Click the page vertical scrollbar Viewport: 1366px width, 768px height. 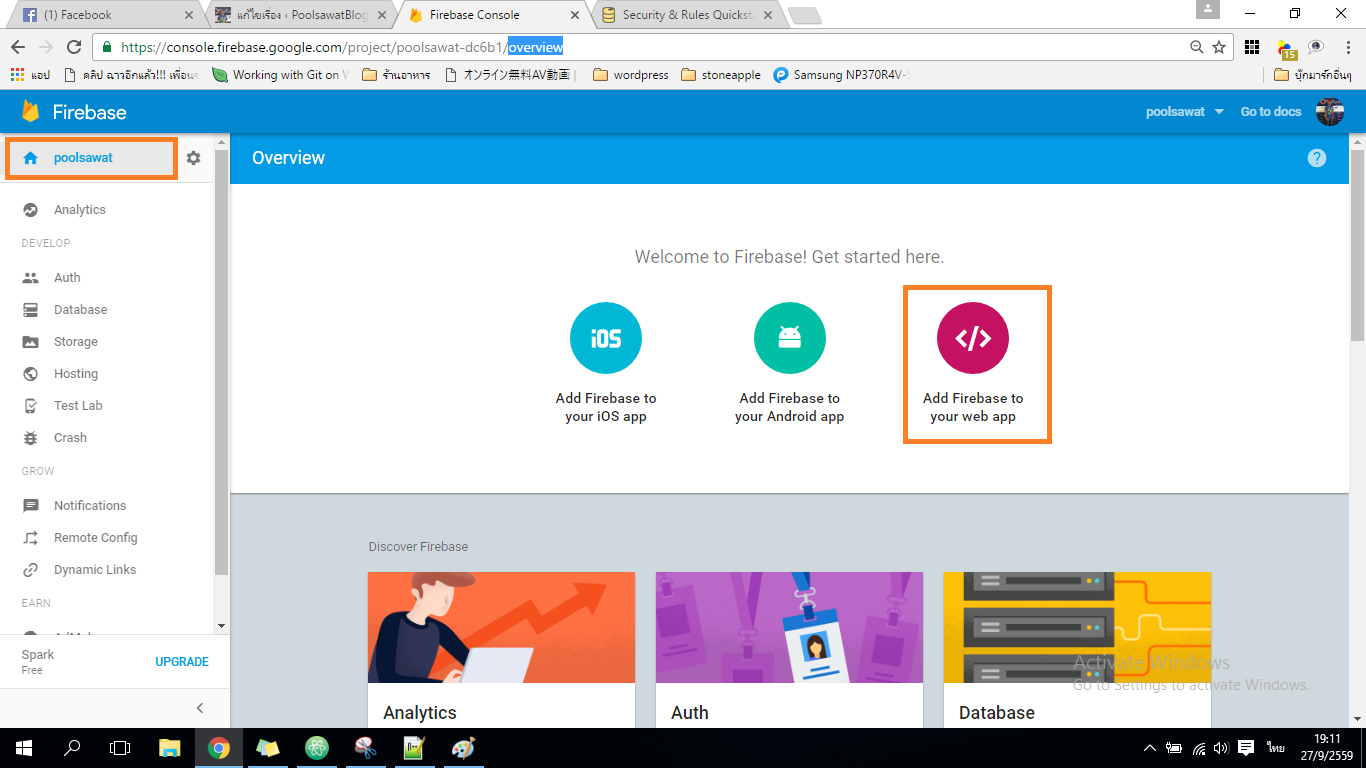(x=1358, y=245)
